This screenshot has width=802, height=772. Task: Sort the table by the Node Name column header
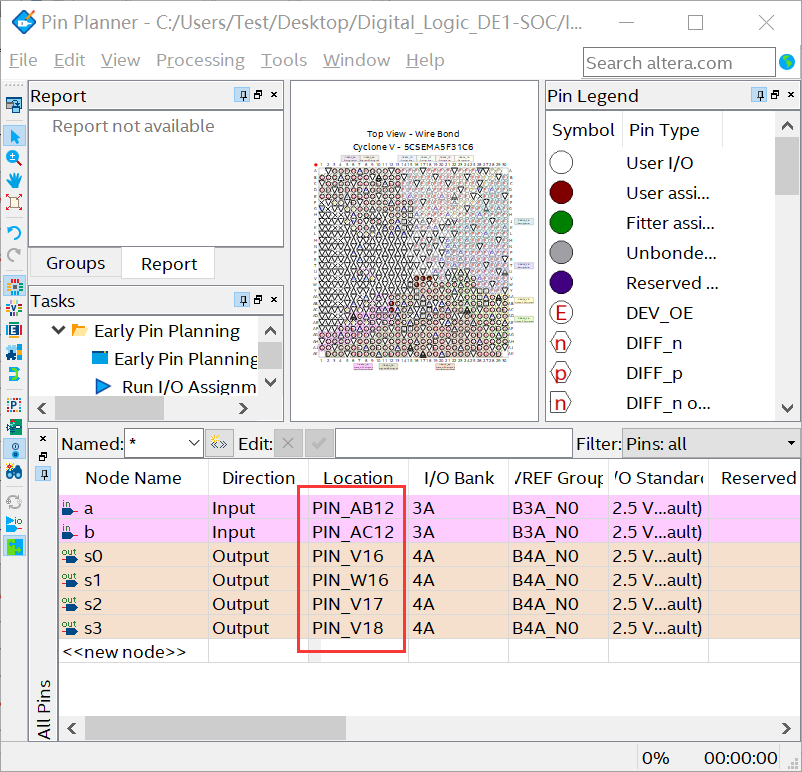point(133,478)
